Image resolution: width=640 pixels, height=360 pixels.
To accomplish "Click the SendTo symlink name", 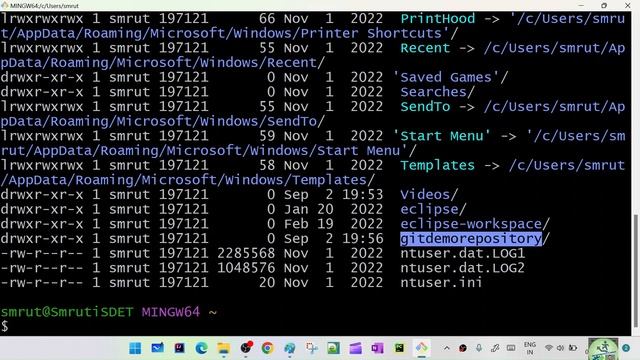I will [425, 107].
